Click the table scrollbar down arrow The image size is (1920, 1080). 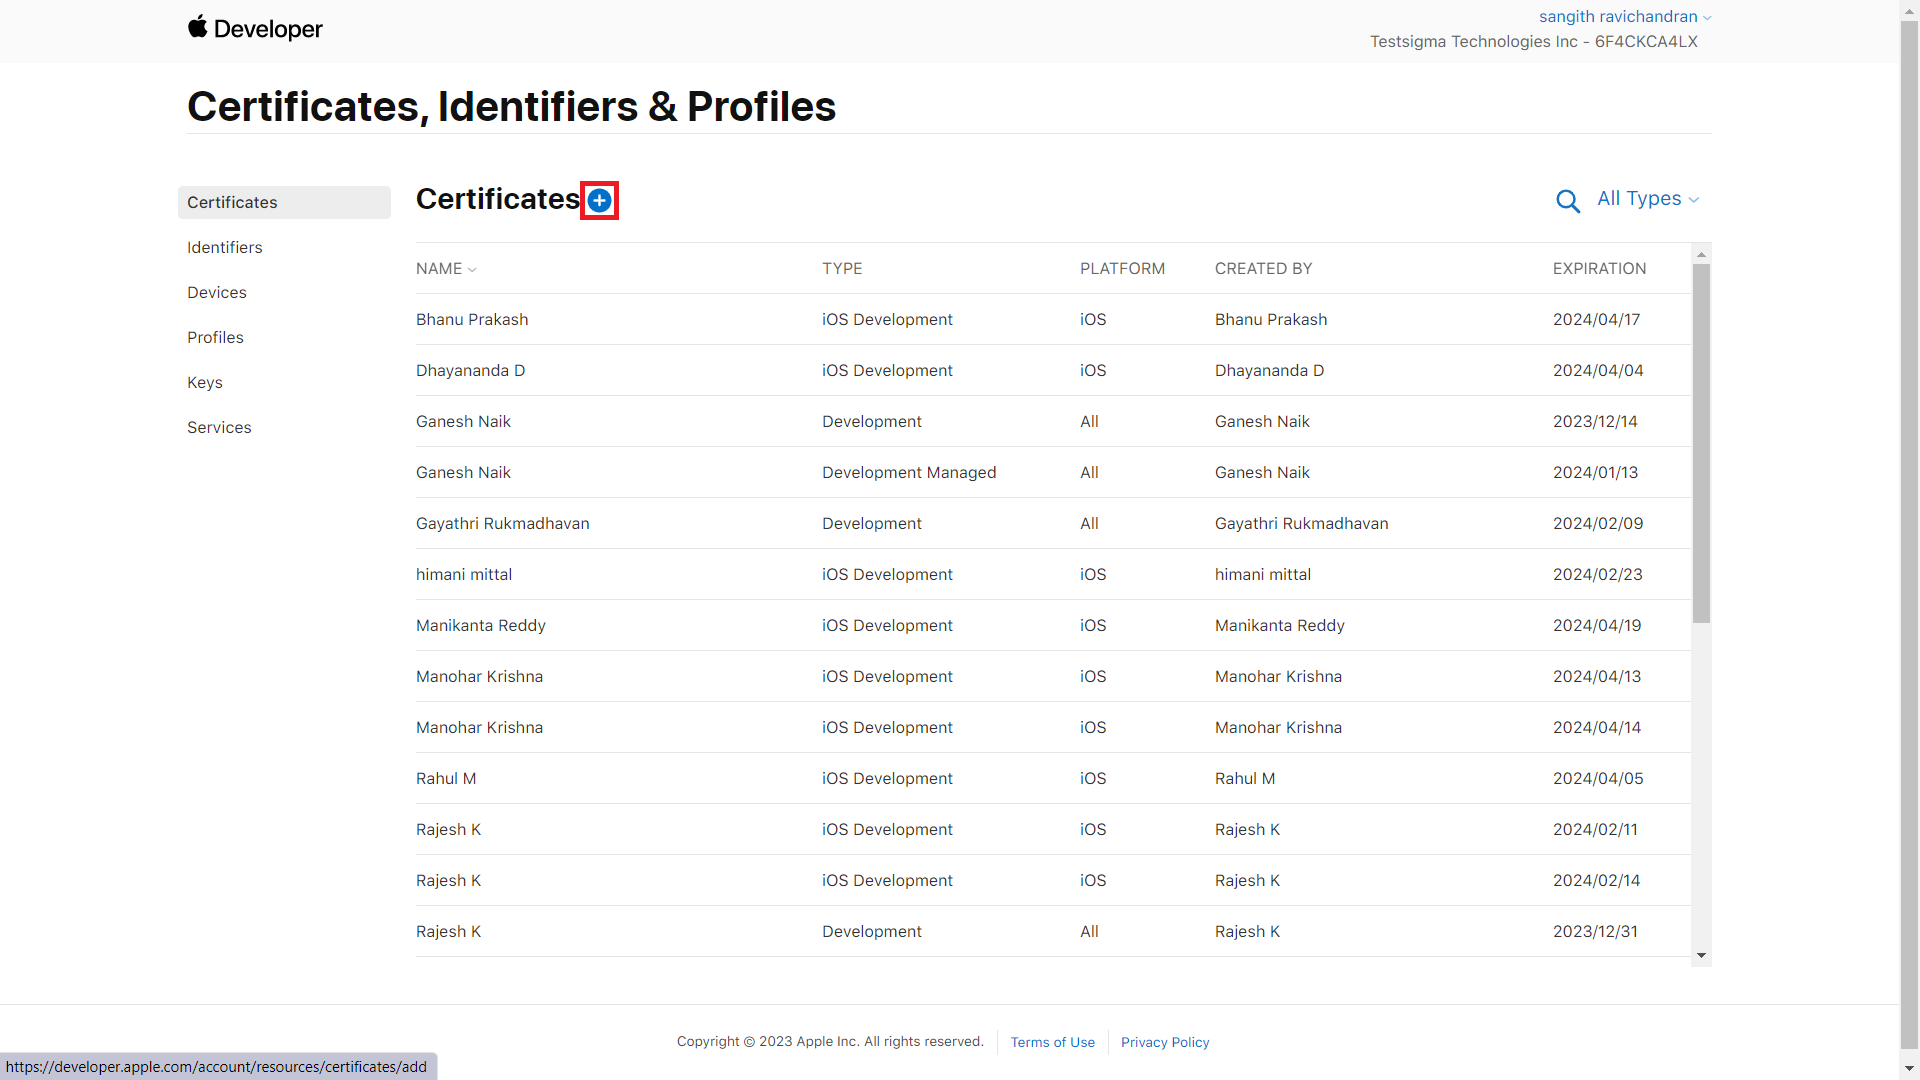[x=1701, y=955]
